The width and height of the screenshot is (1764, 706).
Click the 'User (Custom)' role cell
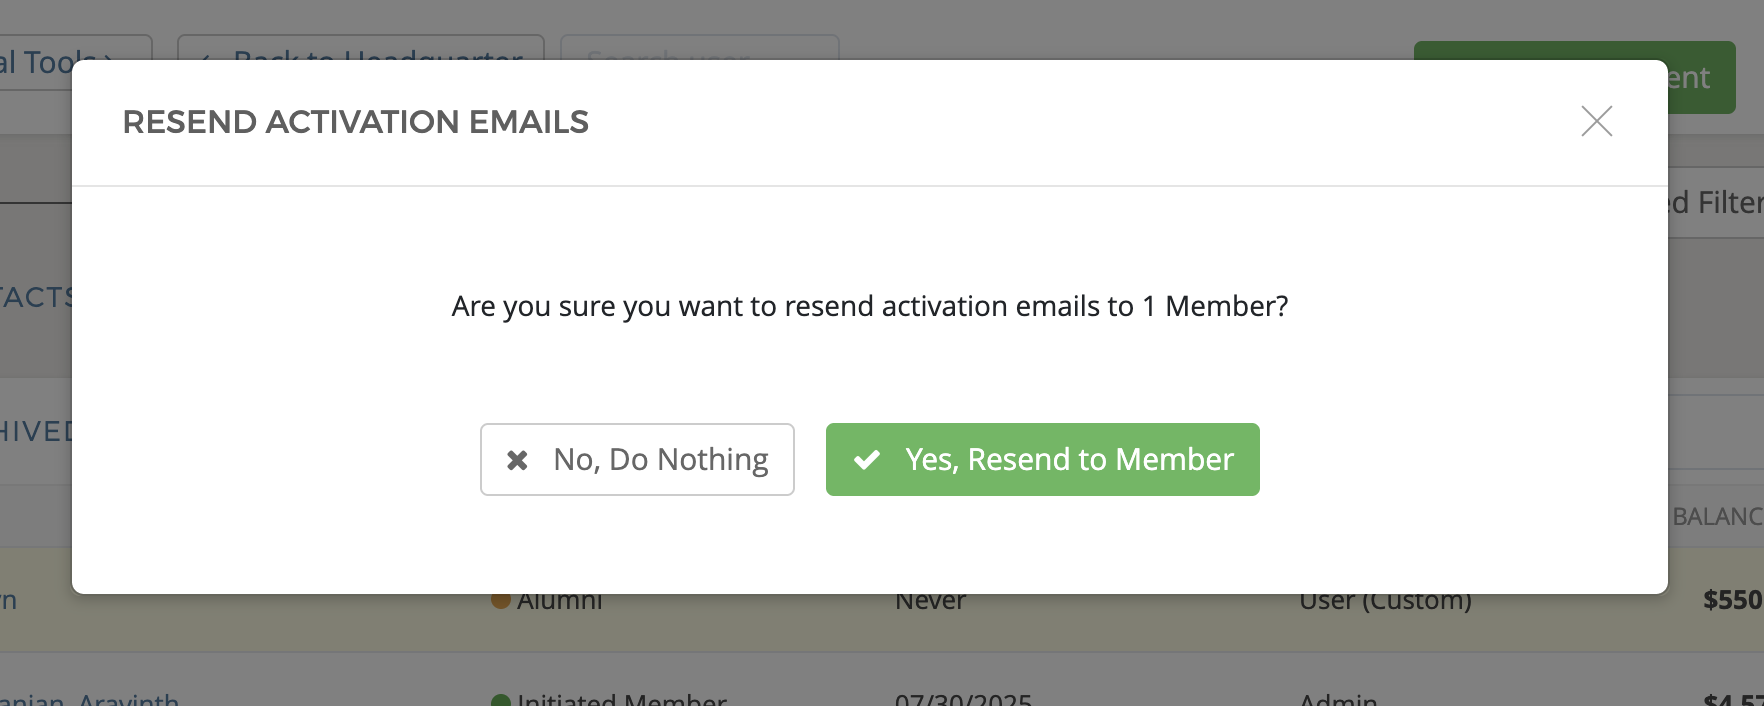point(1385,601)
